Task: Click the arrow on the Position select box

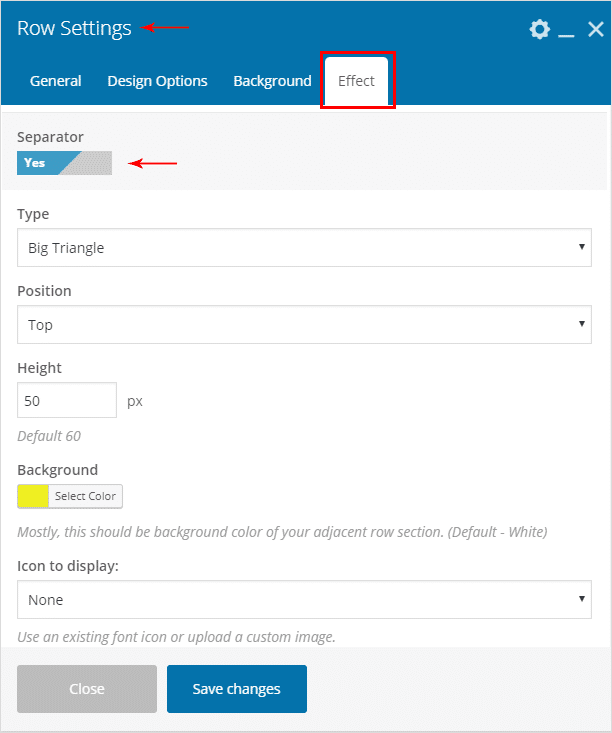Action: tap(582, 324)
